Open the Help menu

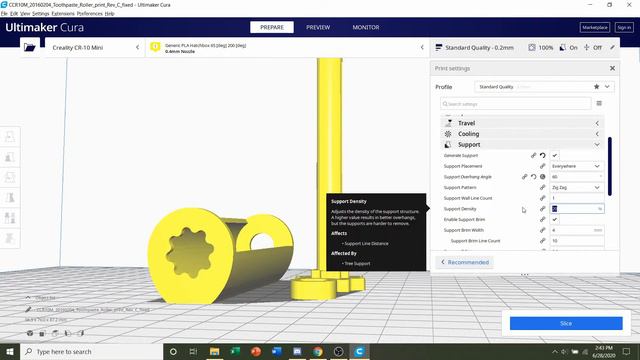109,13
